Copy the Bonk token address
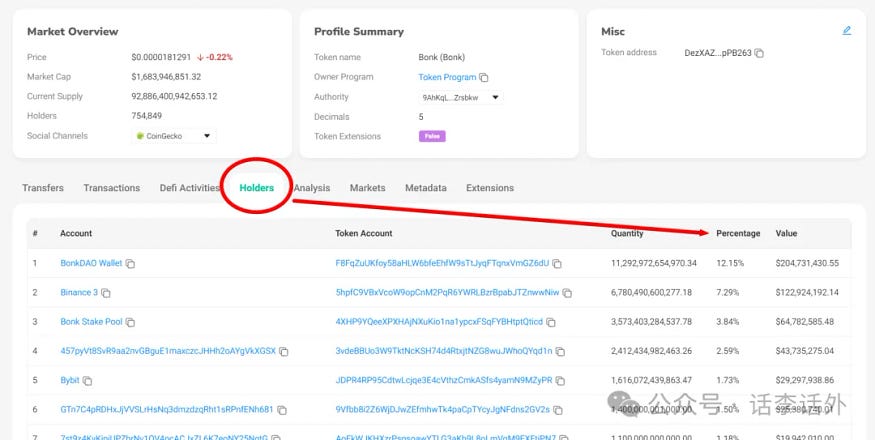The width and height of the screenshot is (875, 440). pos(760,53)
